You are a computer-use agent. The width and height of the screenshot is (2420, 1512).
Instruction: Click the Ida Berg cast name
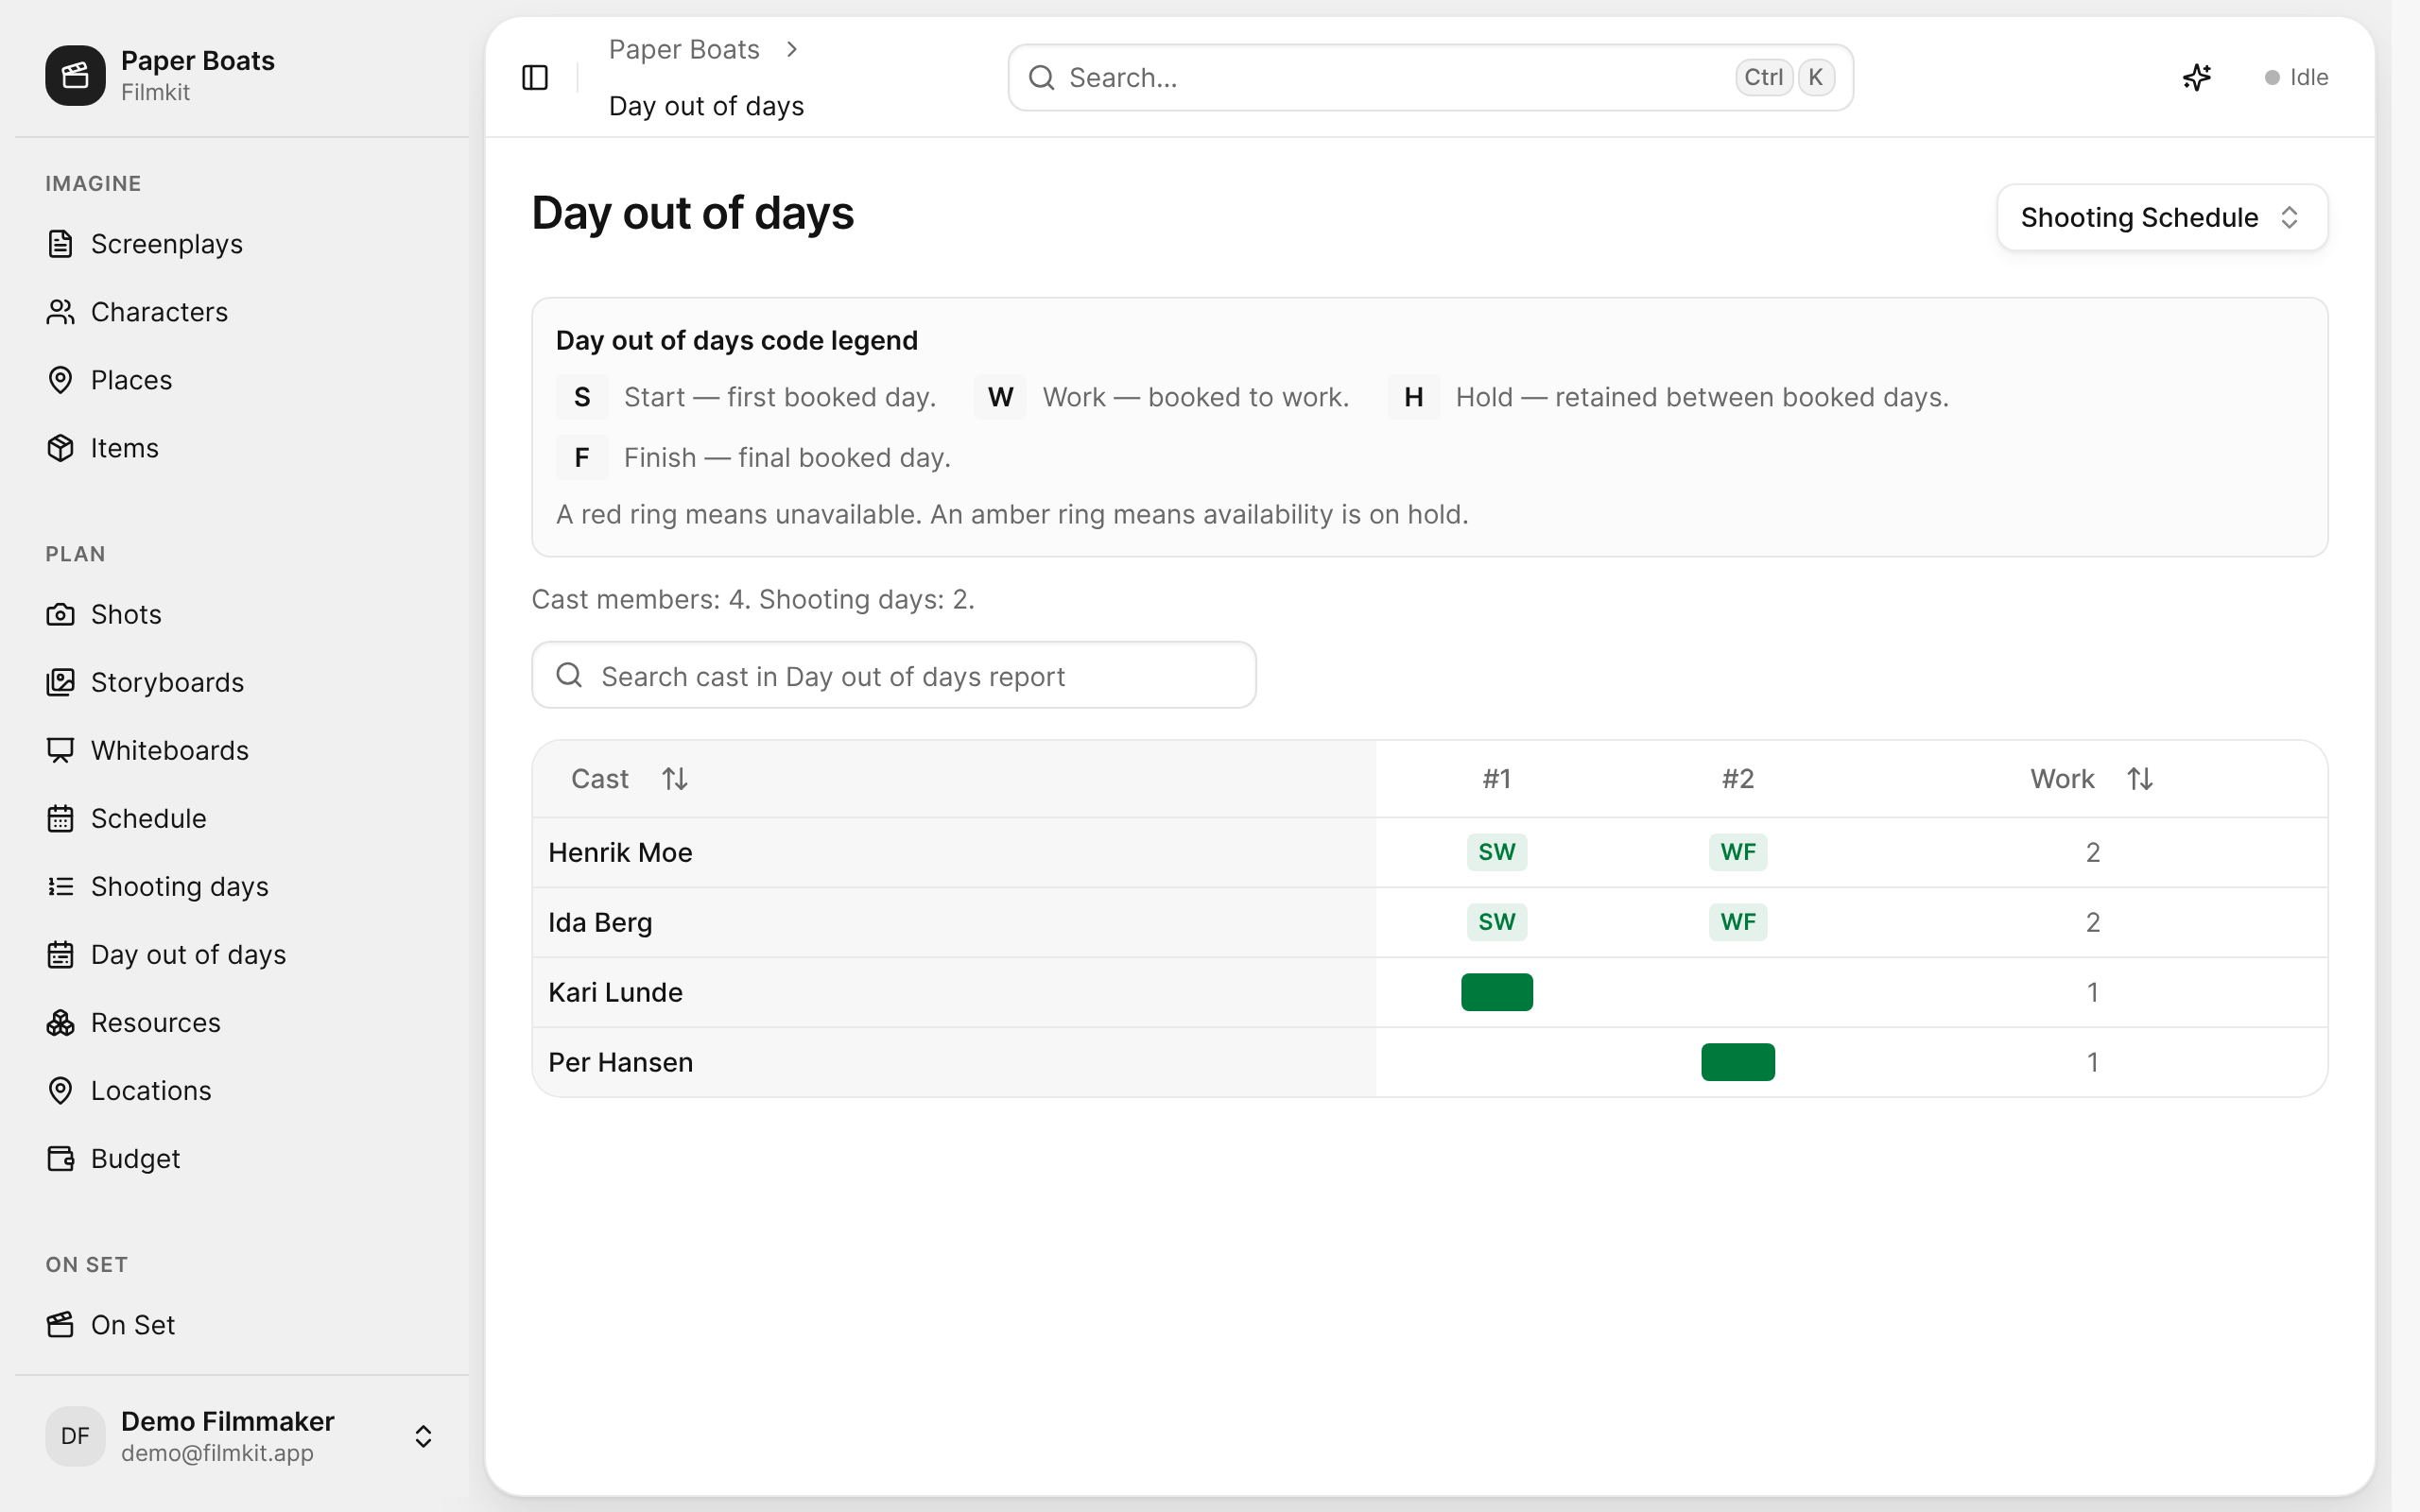[600, 922]
